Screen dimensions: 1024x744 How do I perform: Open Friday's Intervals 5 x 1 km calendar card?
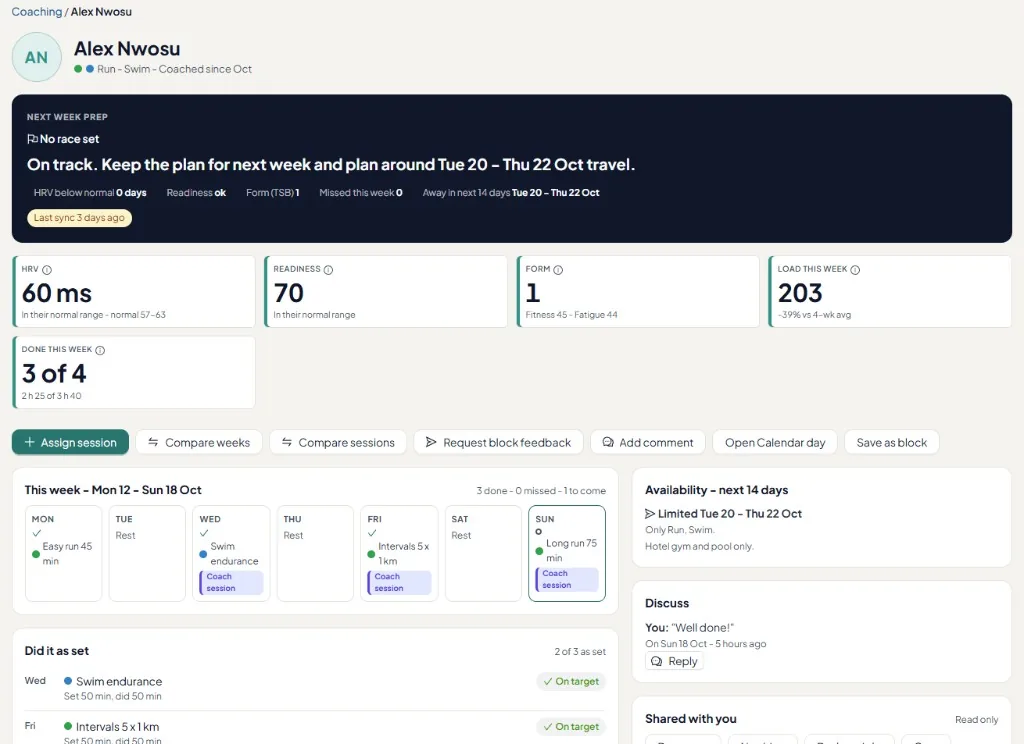click(x=399, y=553)
